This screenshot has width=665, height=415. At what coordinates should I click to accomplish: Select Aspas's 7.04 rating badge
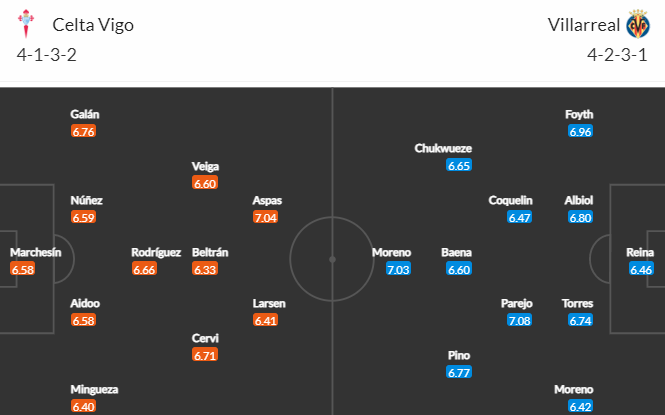[265, 217]
